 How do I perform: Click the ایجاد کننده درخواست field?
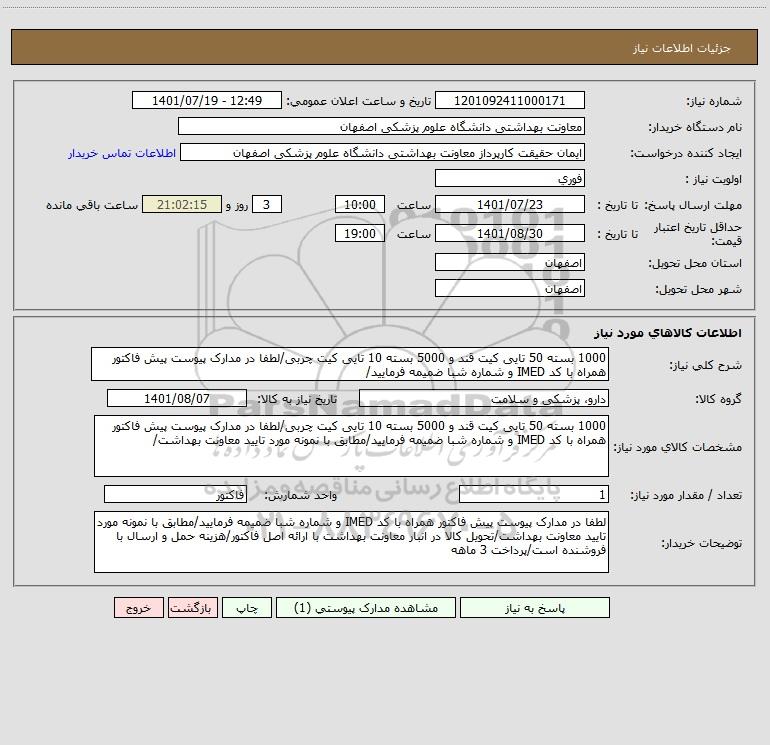(383, 152)
